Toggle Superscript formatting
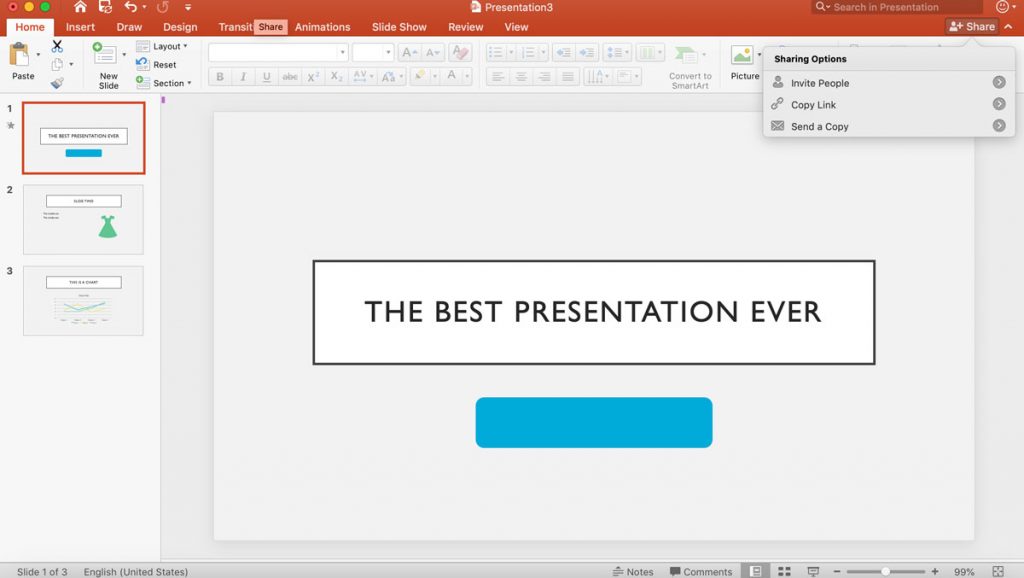 tap(313, 76)
